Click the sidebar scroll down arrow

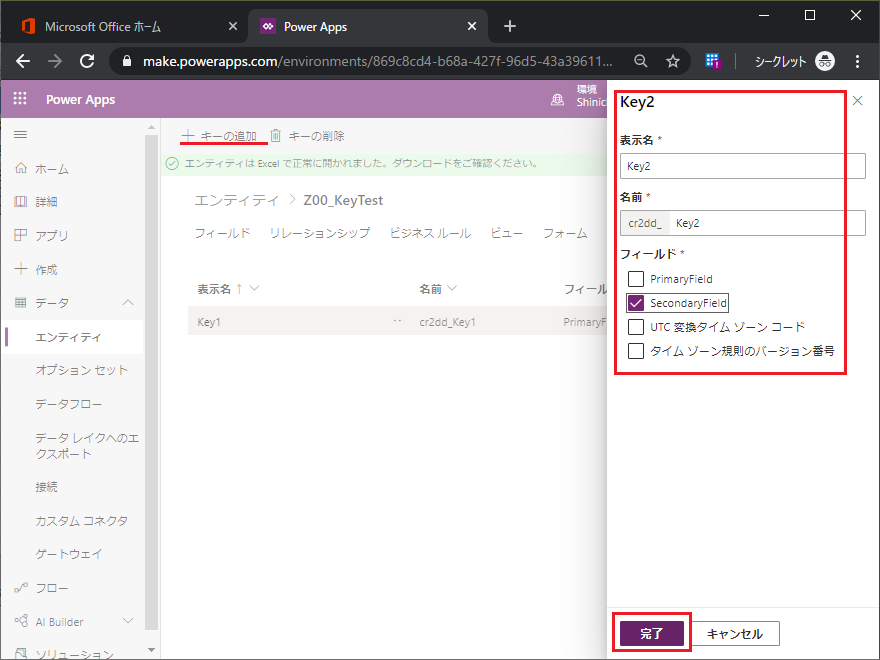tap(151, 650)
